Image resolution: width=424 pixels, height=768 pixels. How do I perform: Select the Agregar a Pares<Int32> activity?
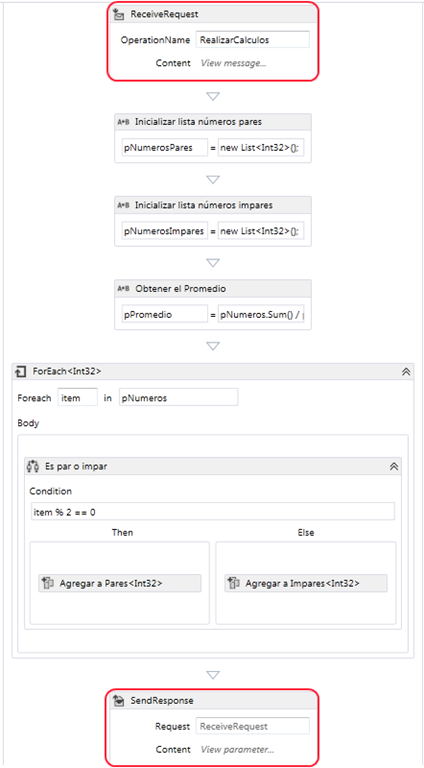120,583
